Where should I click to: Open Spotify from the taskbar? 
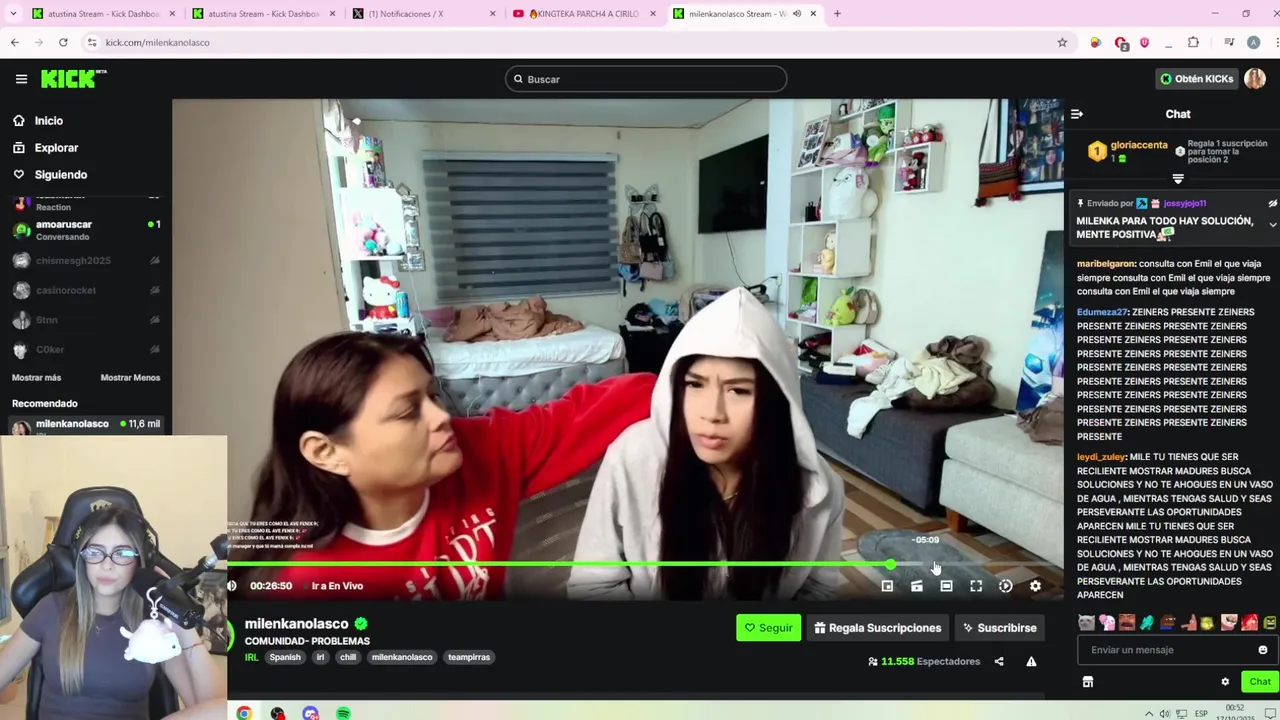click(343, 713)
